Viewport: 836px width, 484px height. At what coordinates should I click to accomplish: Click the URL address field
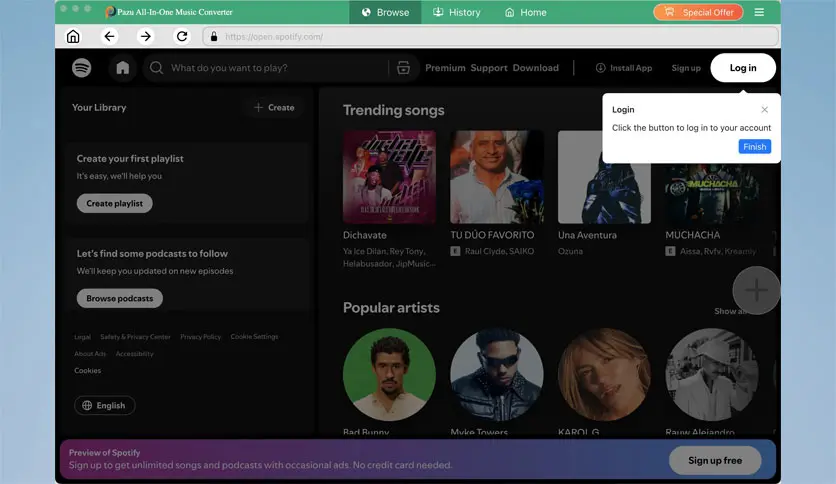pyautogui.click(x=491, y=36)
